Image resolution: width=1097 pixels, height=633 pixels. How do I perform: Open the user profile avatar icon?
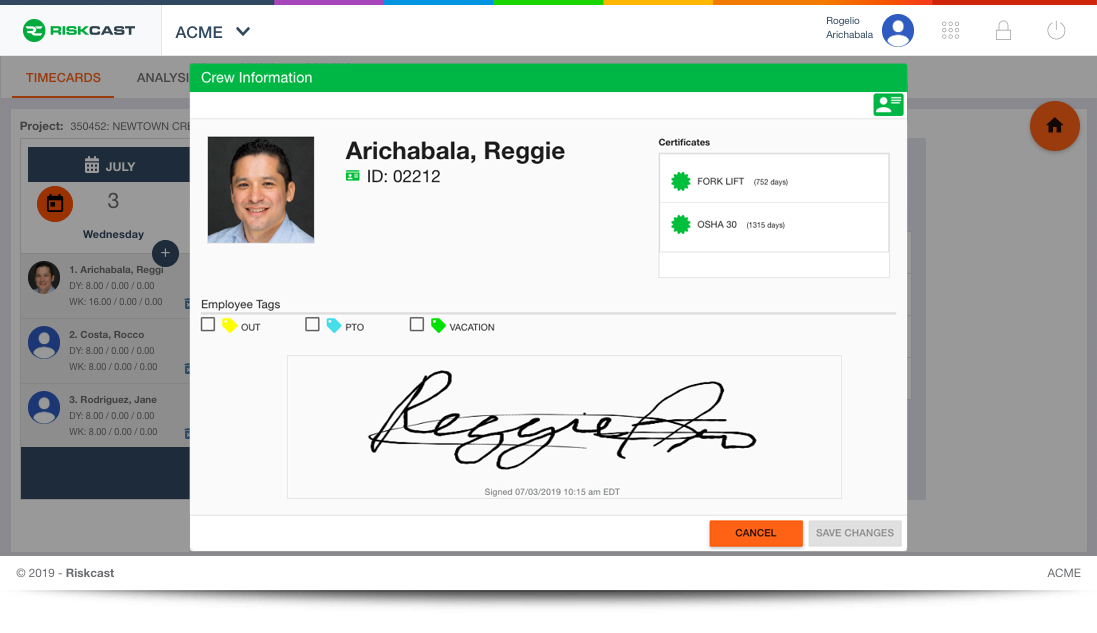click(x=898, y=31)
